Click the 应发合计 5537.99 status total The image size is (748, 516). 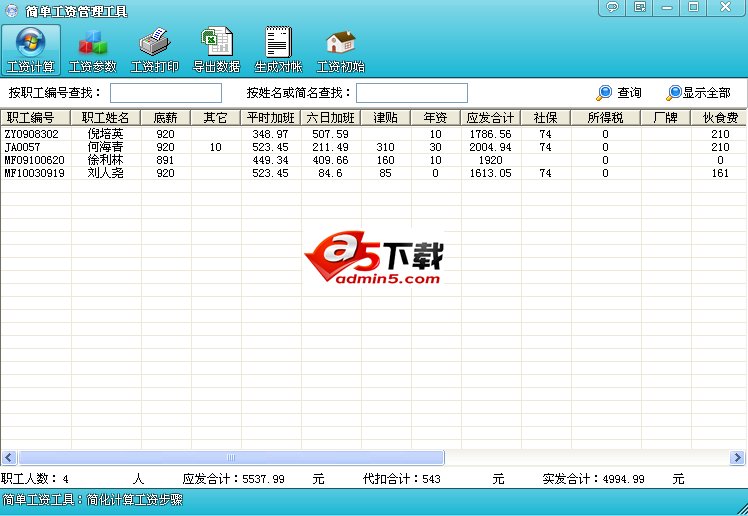point(234,478)
